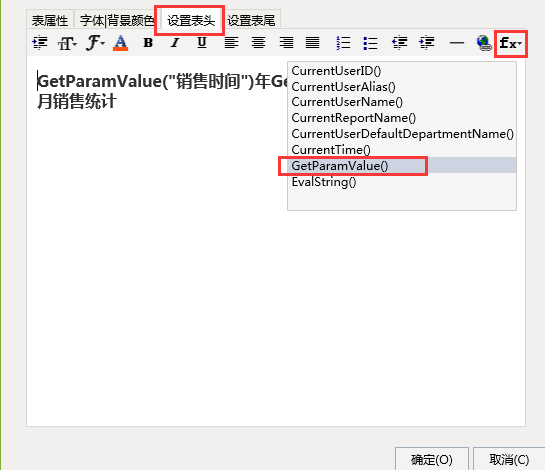The height and width of the screenshot is (470, 545).
Task: Open the font size dropdown
Action: (x=67, y=43)
